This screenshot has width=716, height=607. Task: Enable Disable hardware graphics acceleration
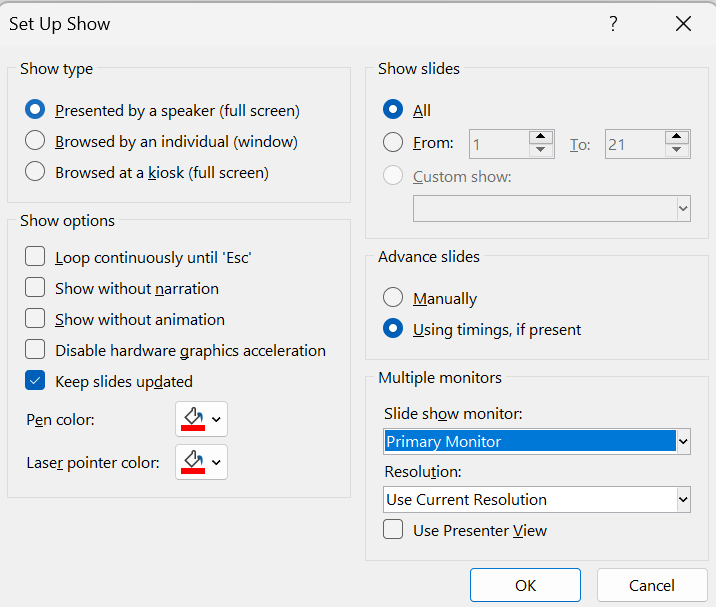click(x=36, y=350)
